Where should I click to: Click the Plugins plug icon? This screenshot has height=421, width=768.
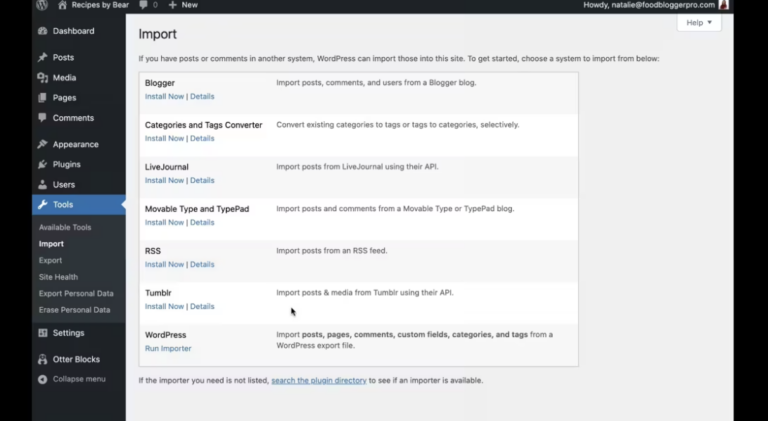43,164
